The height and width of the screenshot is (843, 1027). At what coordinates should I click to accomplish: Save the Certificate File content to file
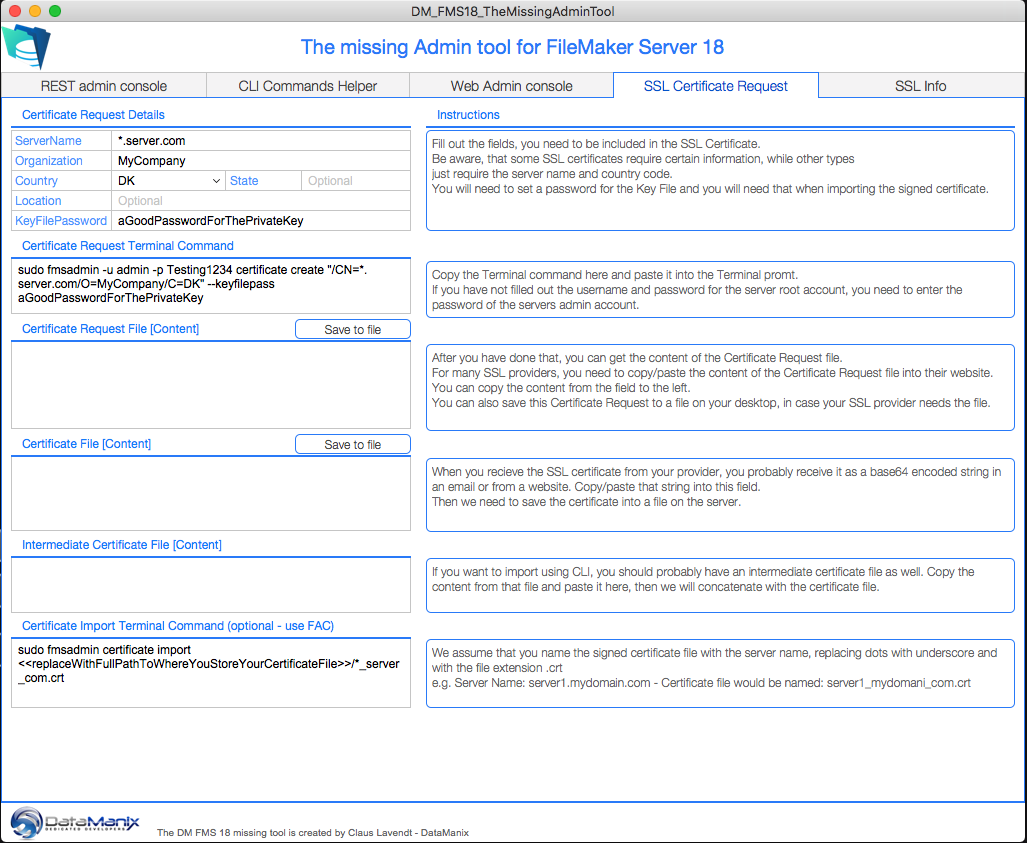(353, 445)
